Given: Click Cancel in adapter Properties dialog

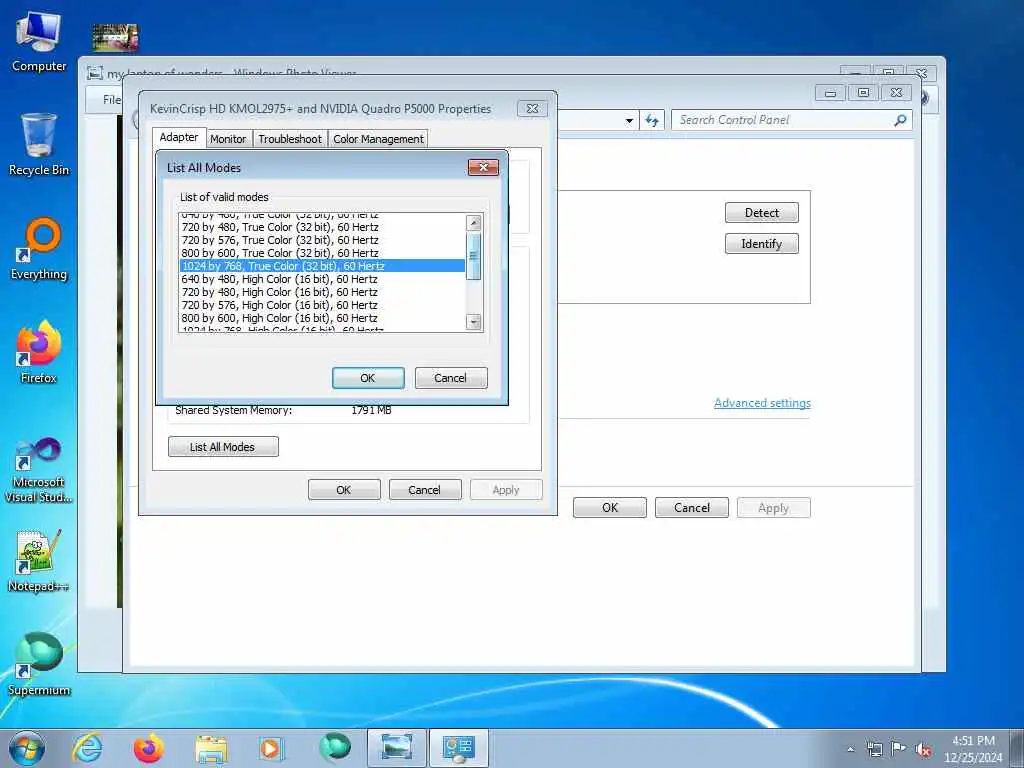Looking at the screenshot, I should 424,490.
